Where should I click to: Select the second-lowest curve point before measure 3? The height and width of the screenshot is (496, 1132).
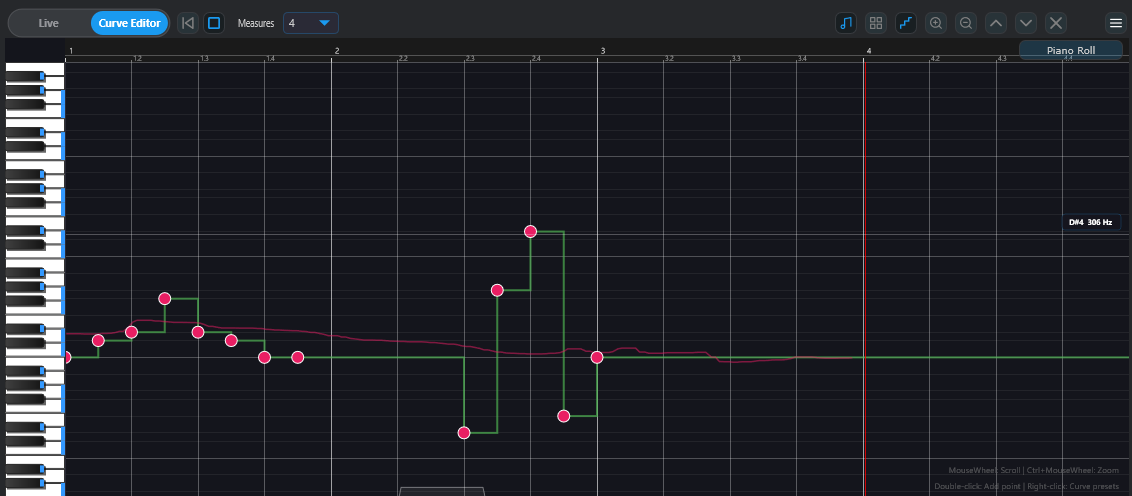[564, 416]
